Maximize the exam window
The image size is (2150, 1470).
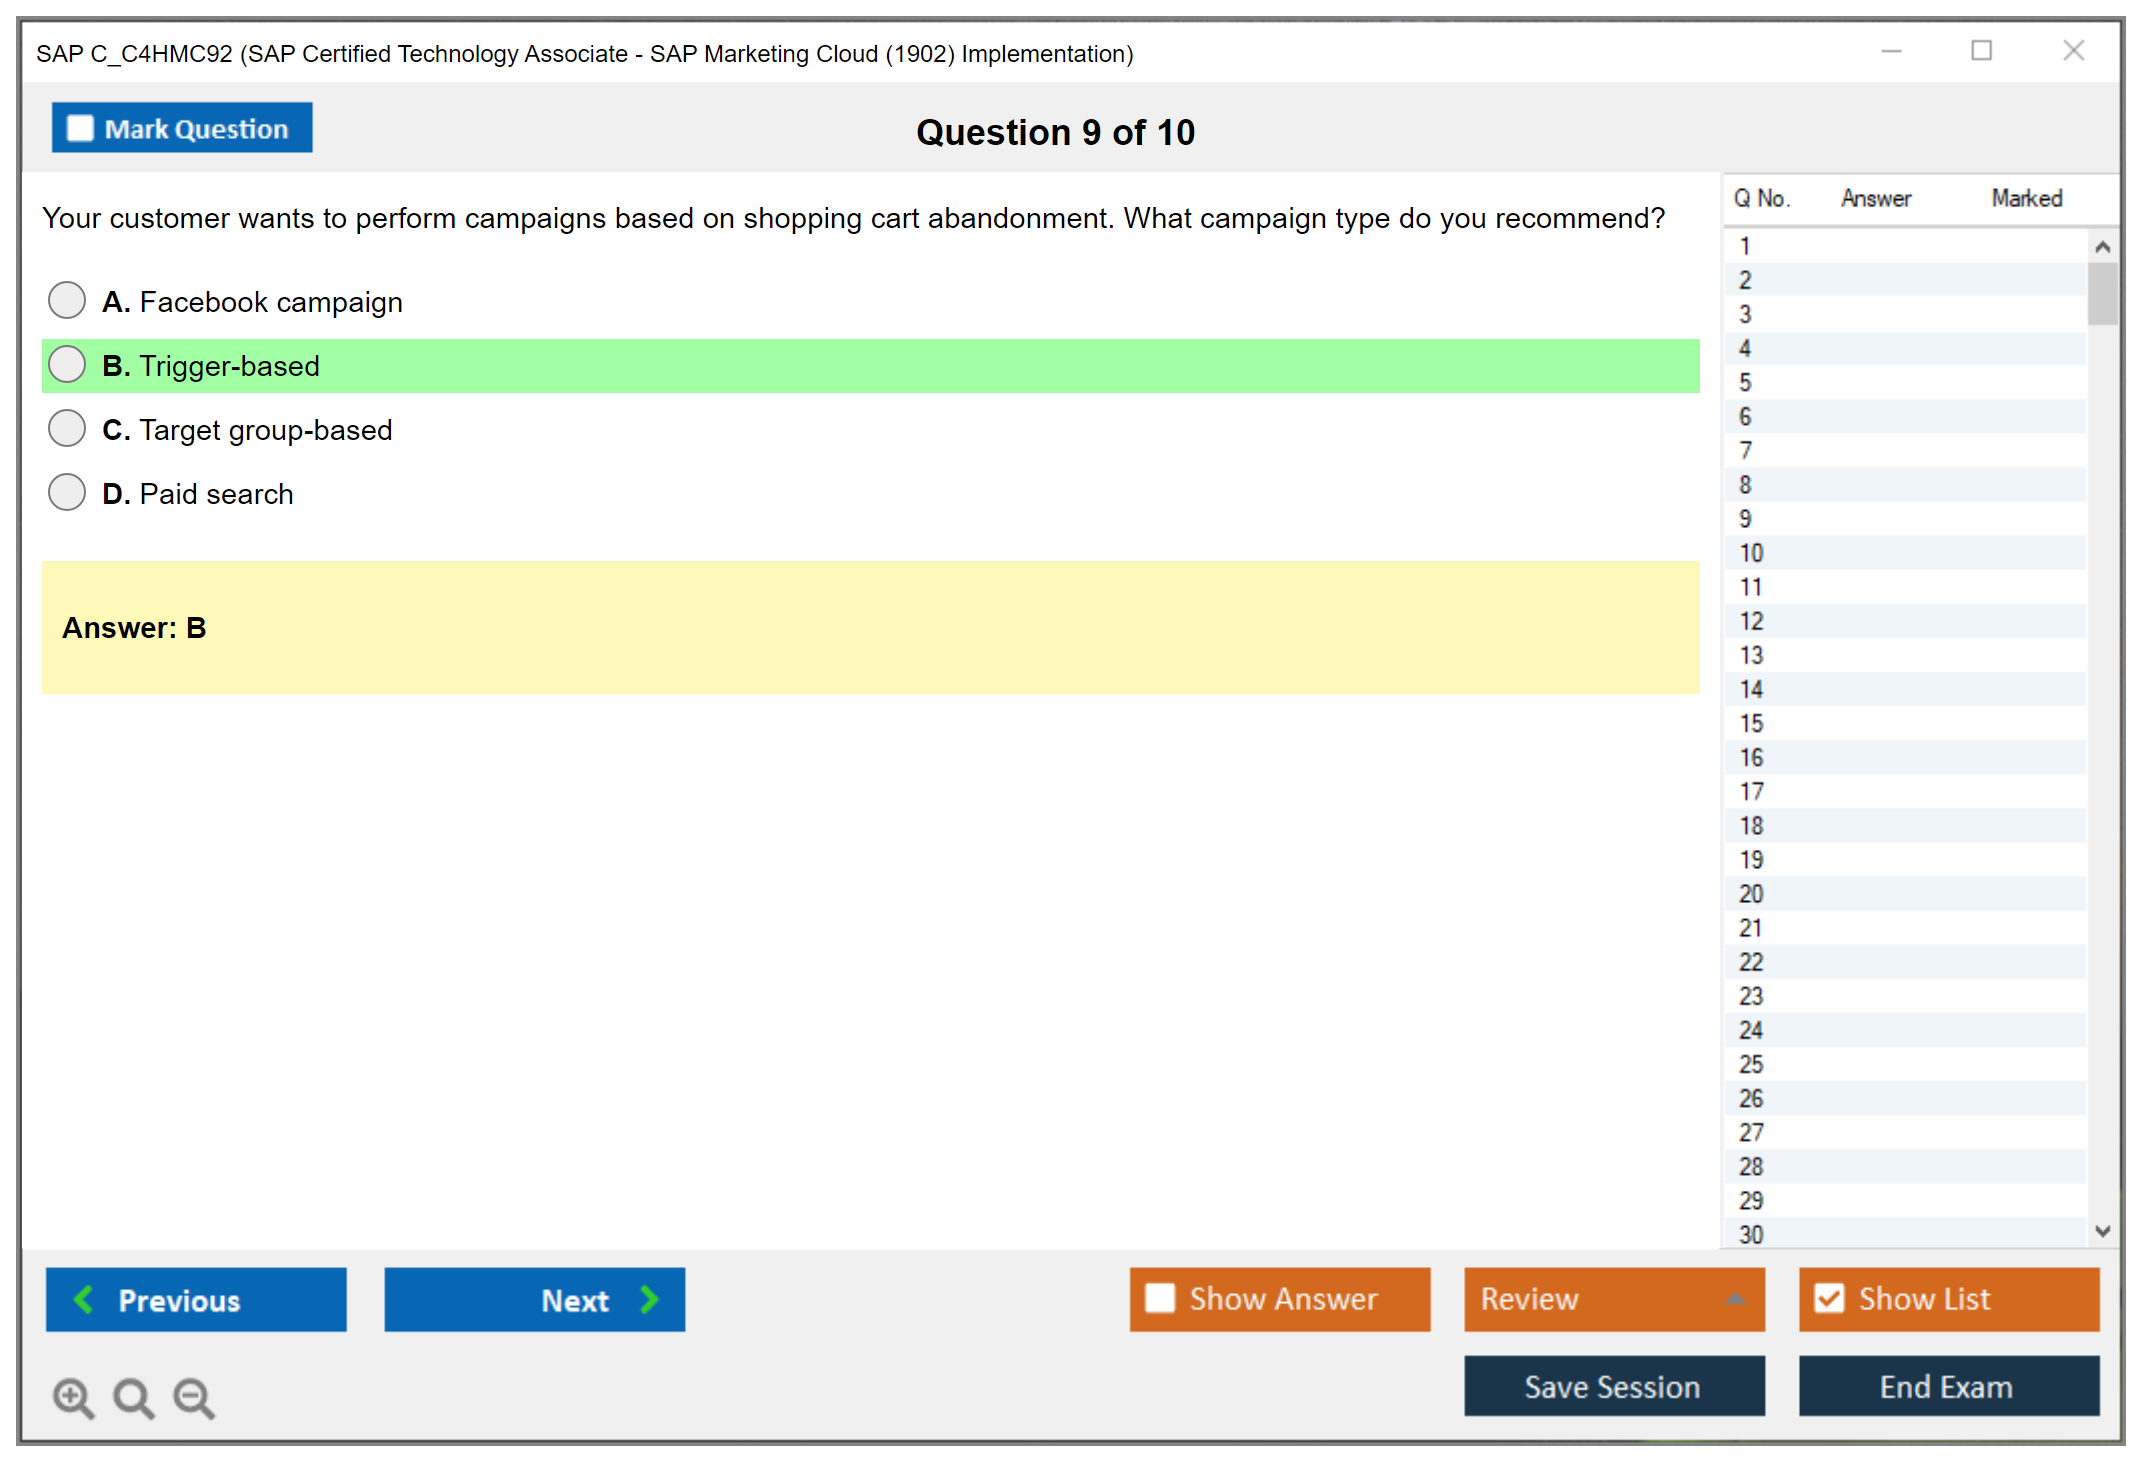(1981, 51)
